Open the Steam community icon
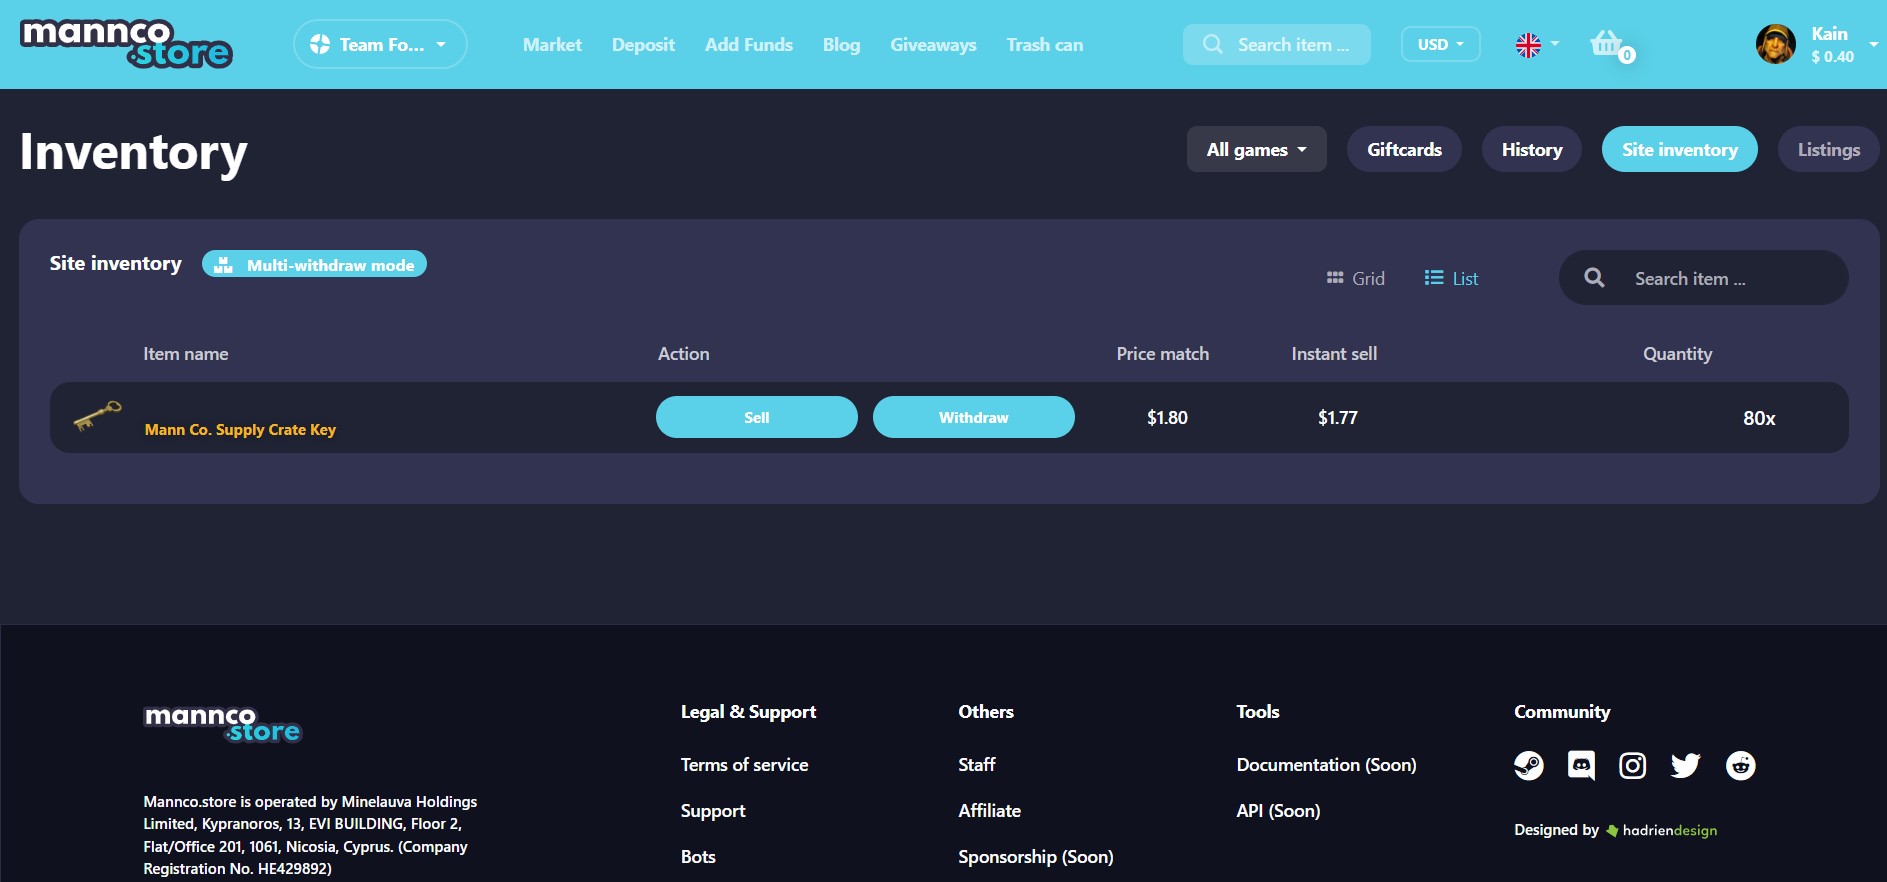This screenshot has height=882, width=1887. (x=1529, y=765)
